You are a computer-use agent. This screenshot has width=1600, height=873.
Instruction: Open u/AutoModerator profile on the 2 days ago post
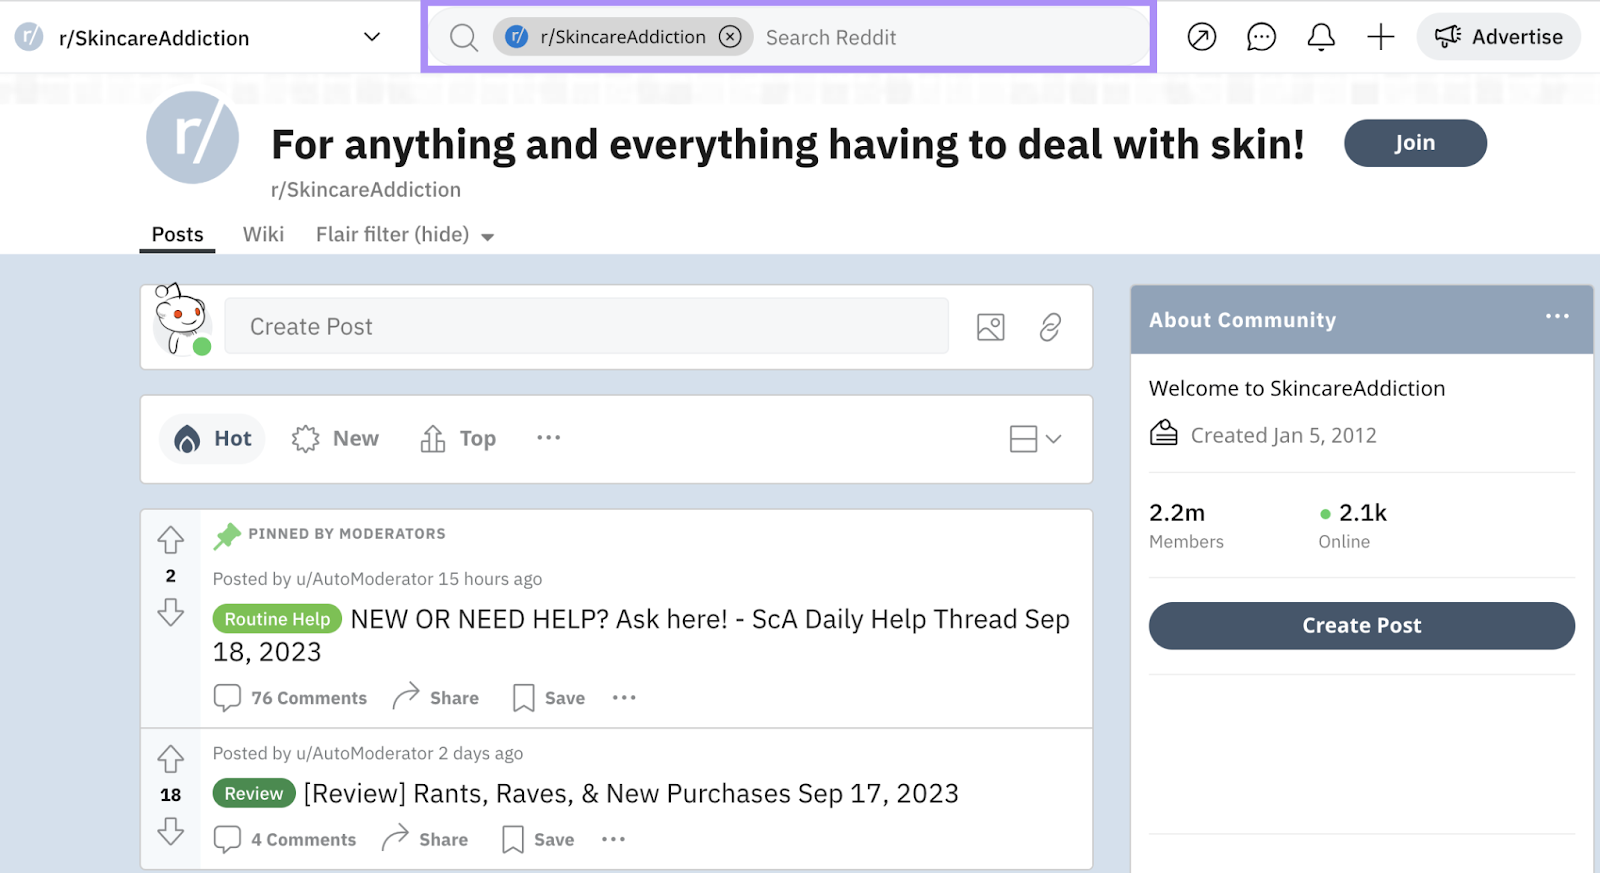365,753
